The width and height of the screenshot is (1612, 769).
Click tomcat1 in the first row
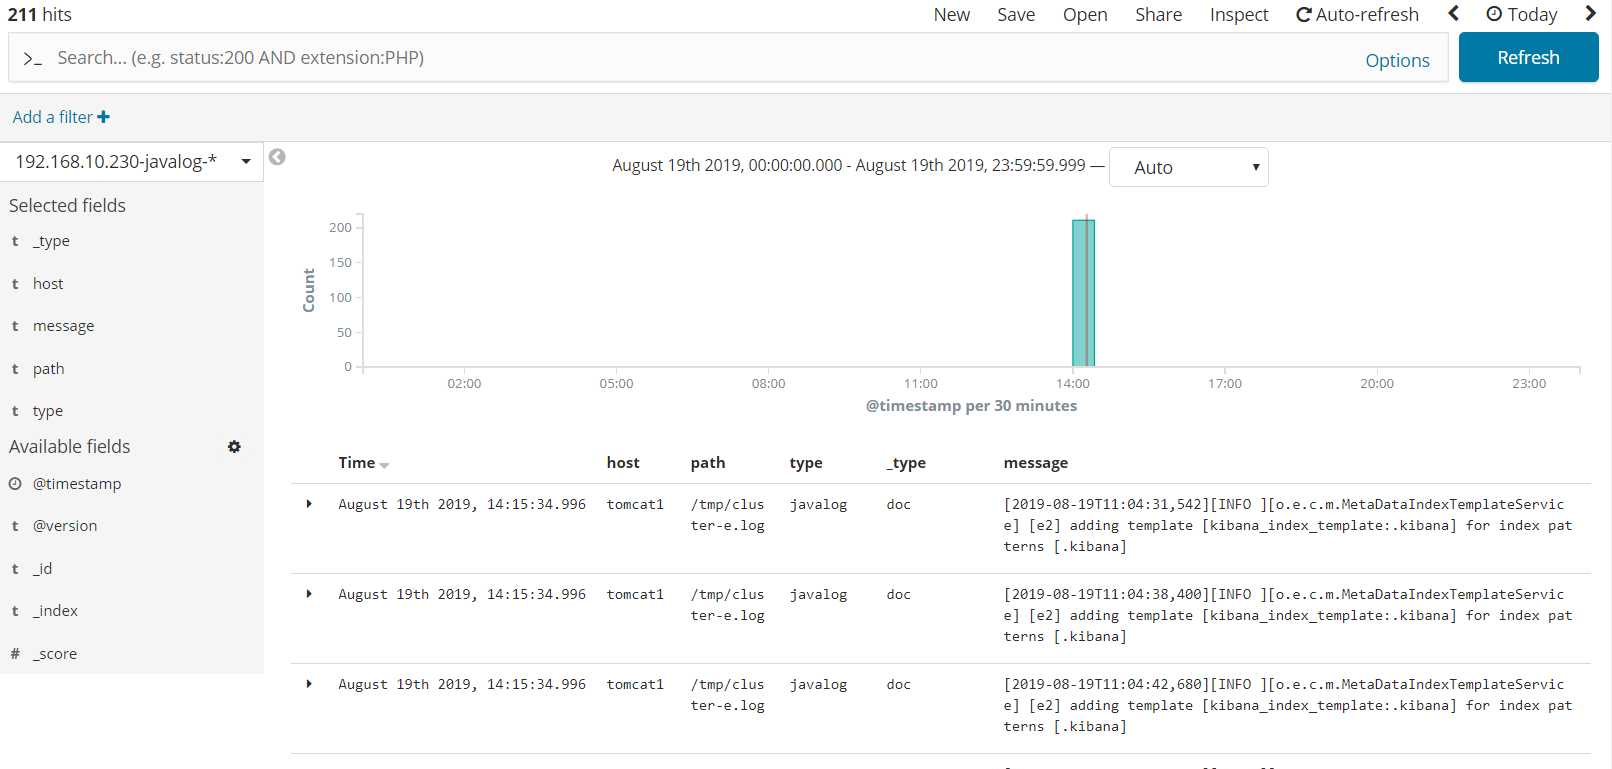tap(635, 504)
